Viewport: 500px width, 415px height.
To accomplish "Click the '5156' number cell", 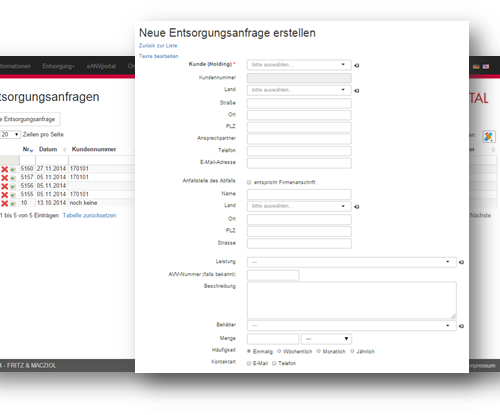I will [x=27, y=186].
